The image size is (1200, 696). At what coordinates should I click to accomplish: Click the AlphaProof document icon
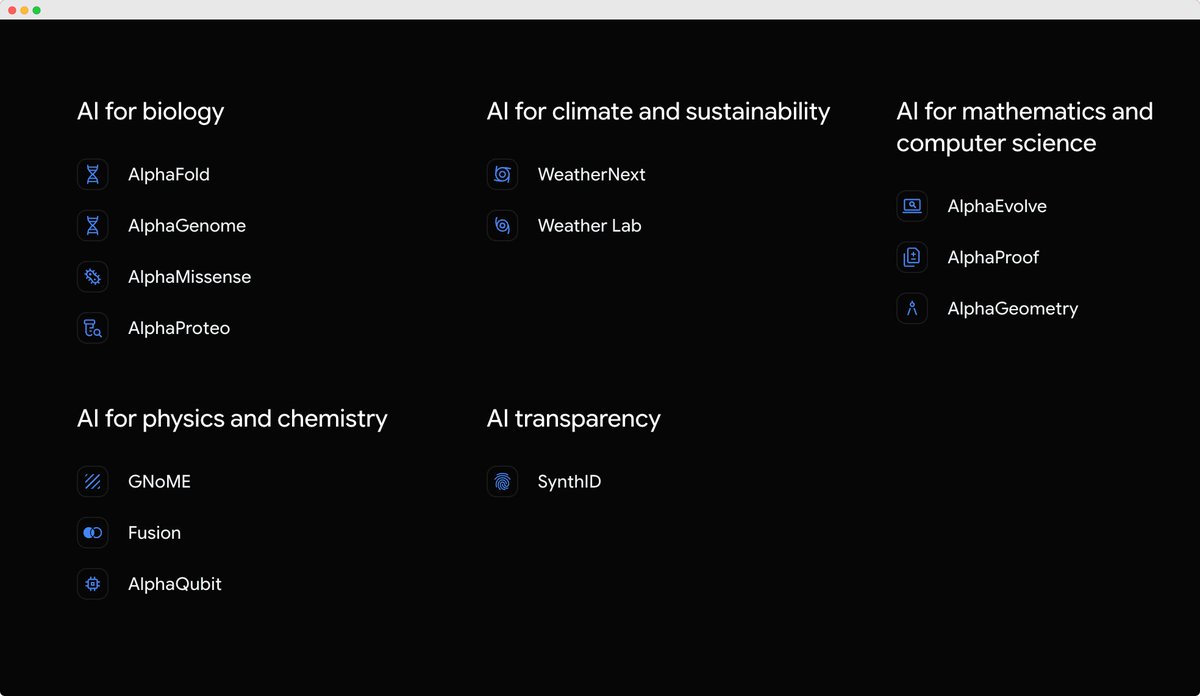click(x=912, y=257)
